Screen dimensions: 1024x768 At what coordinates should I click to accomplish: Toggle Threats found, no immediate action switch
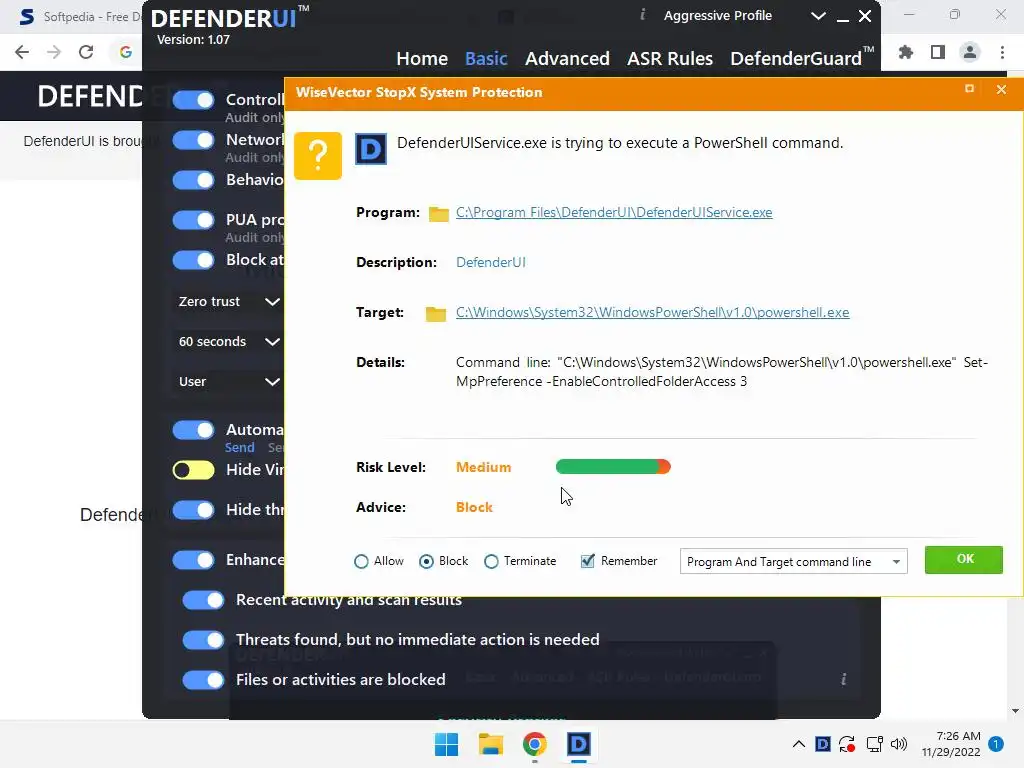(x=203, y=639)
